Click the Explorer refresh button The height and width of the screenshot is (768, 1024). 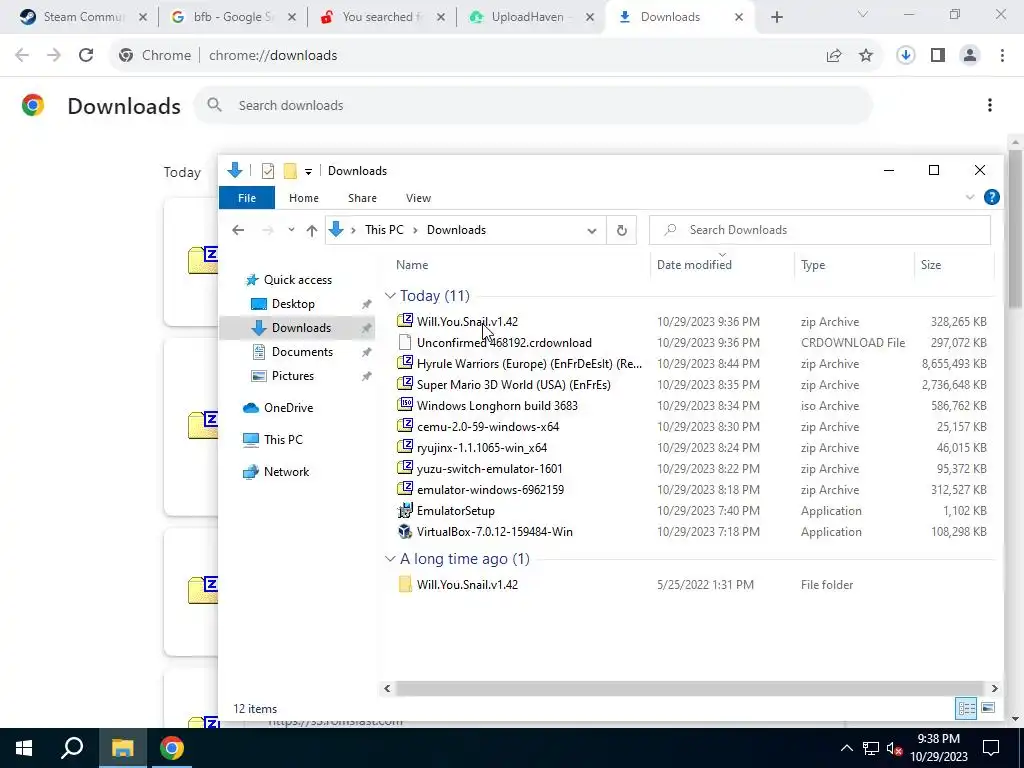point(622,230)
